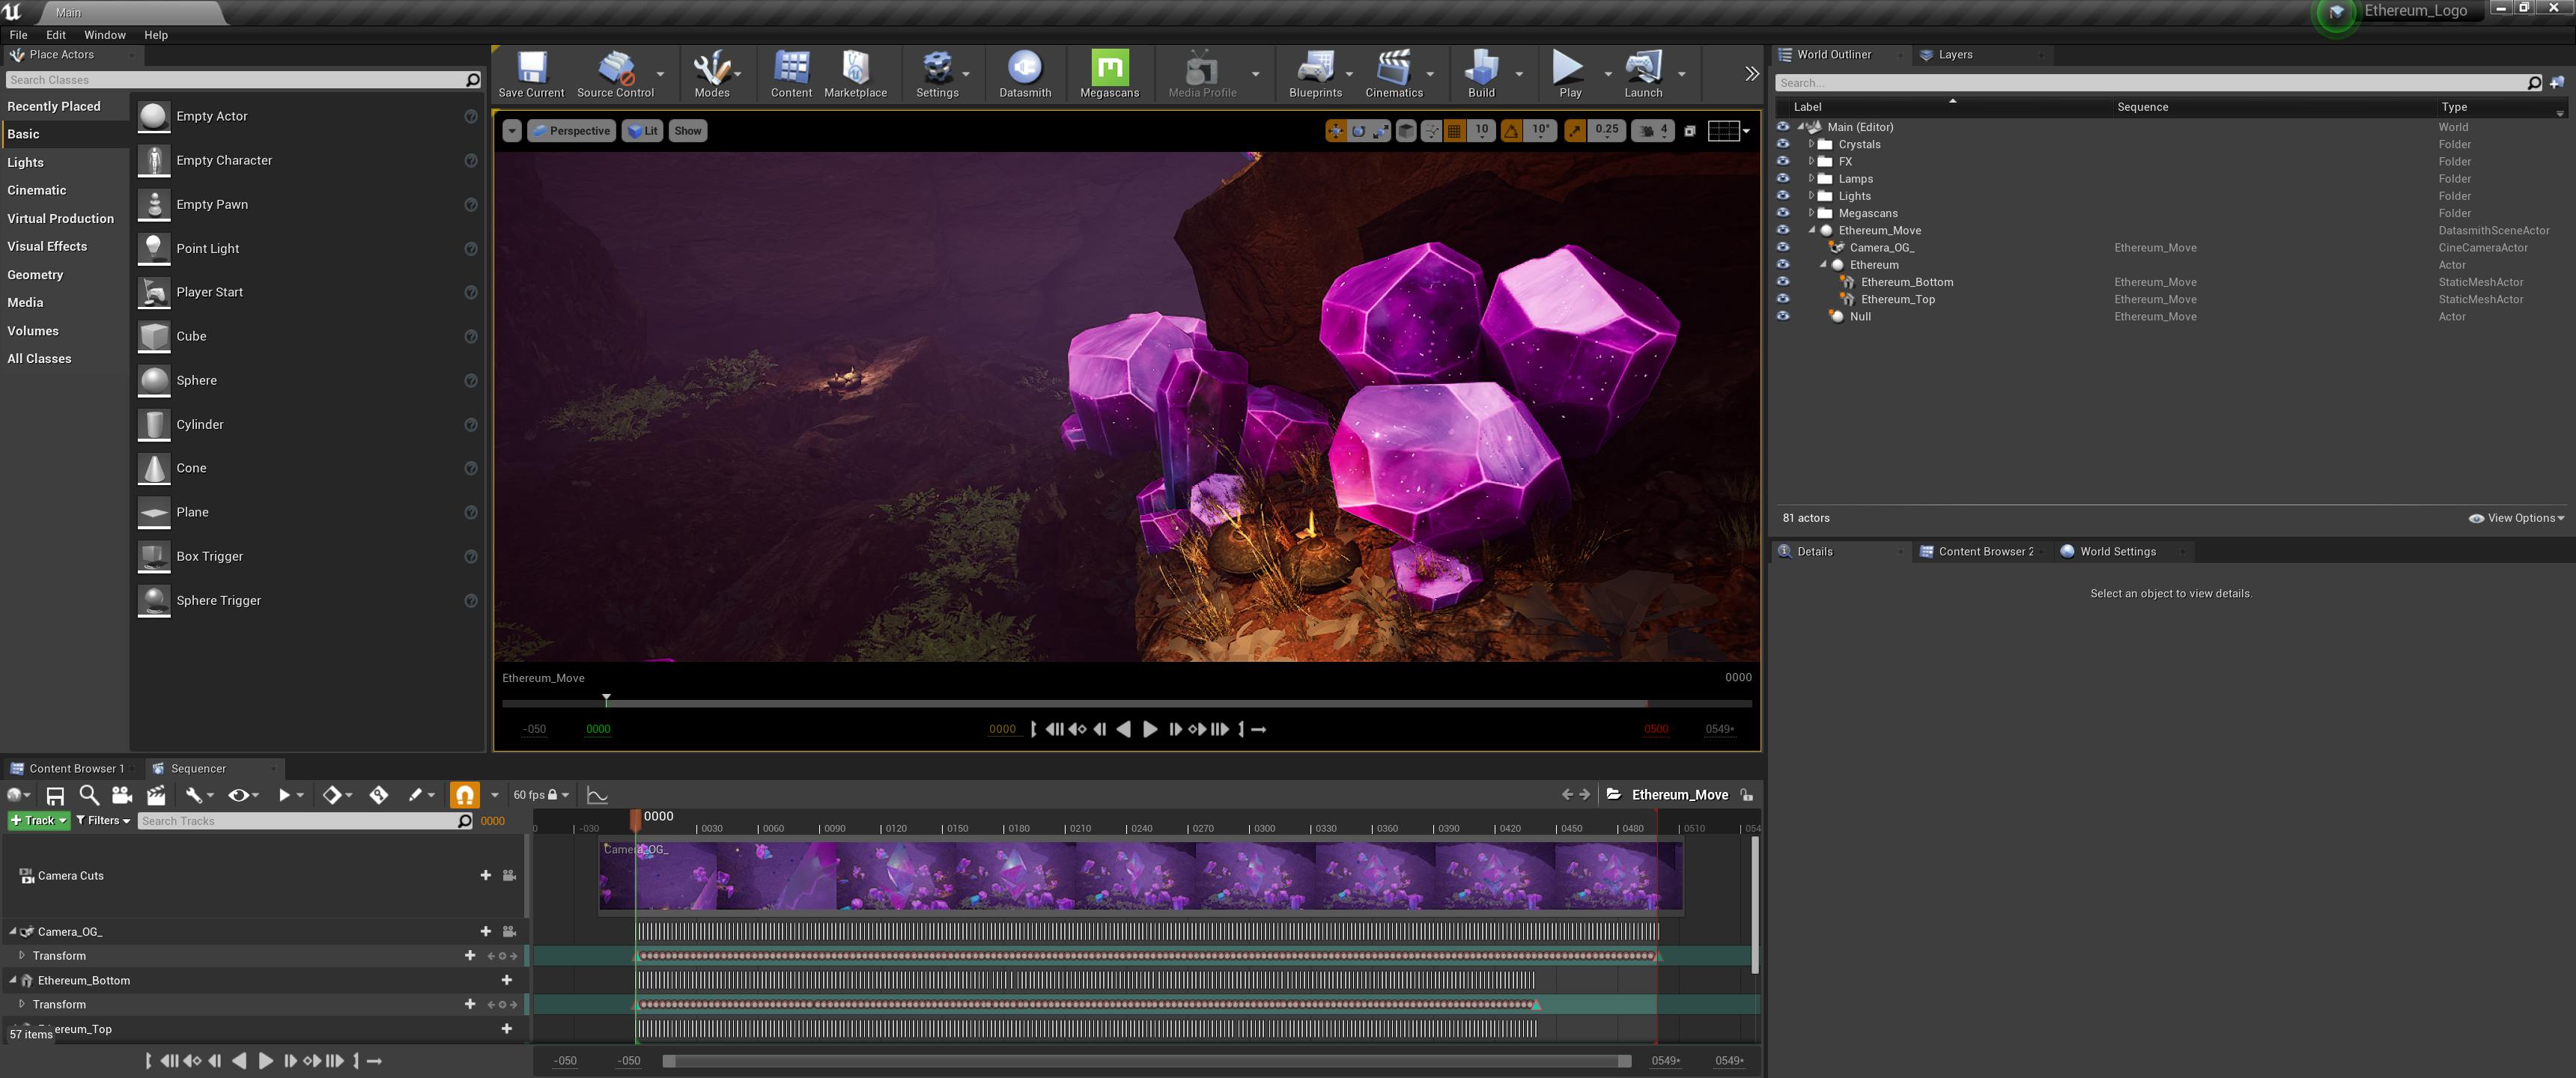Click the Lit view mode button
The height and width of the screenshot is (1078, 2576).
pos(643,131)
